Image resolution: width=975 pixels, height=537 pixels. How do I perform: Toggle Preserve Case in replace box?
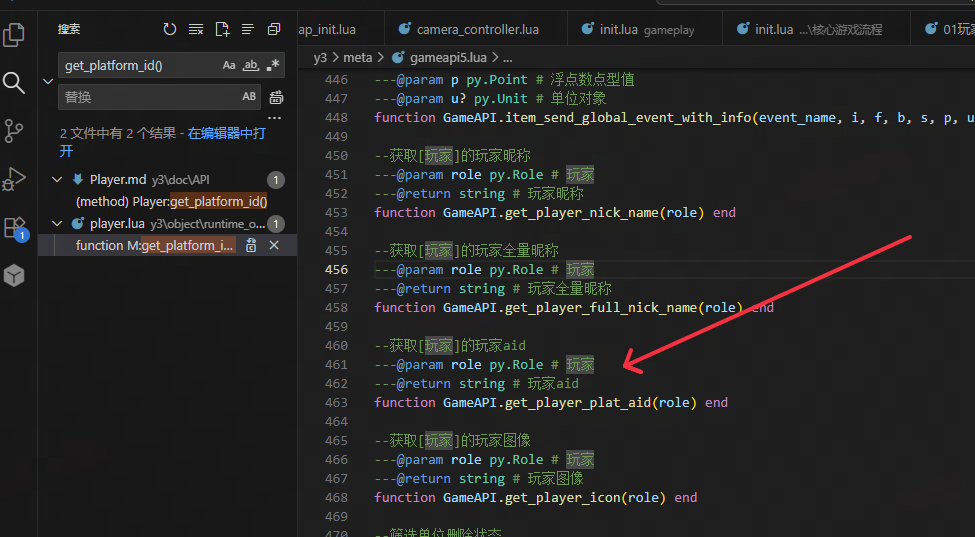point(249,97)
